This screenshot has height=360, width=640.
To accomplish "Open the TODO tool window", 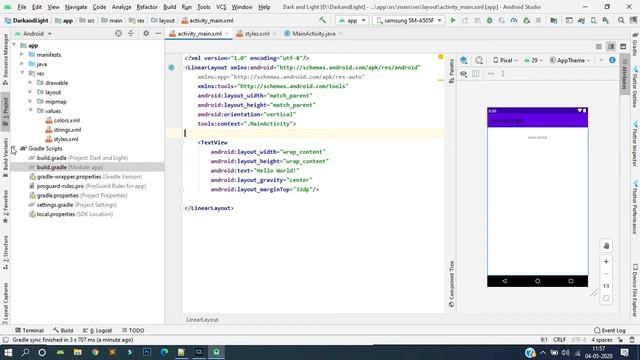I will coord(133,330).
